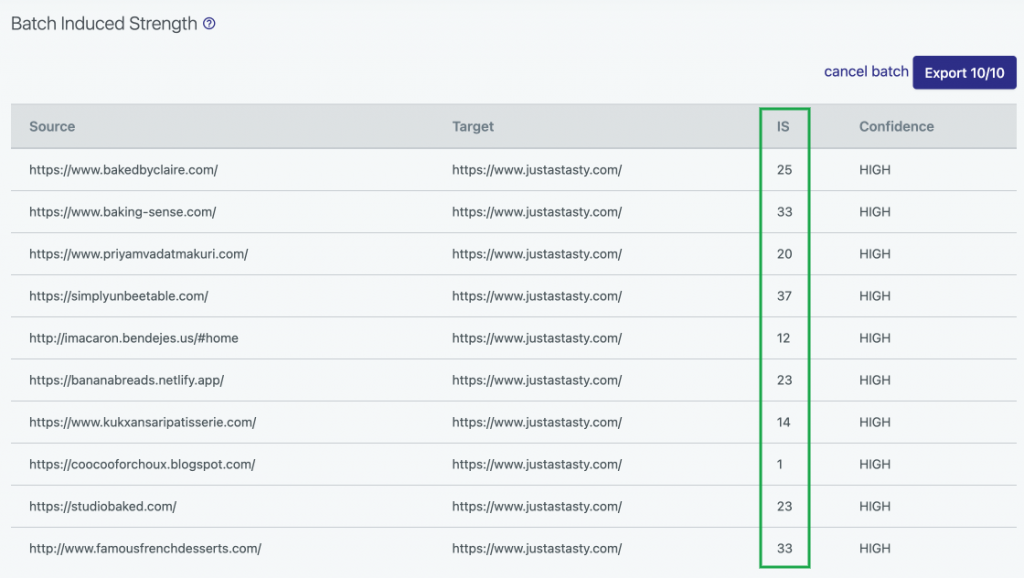Click HIGH confidence in bananabreads row
The height and width of the screenshot is (578, 1024).
coord(874,380)
